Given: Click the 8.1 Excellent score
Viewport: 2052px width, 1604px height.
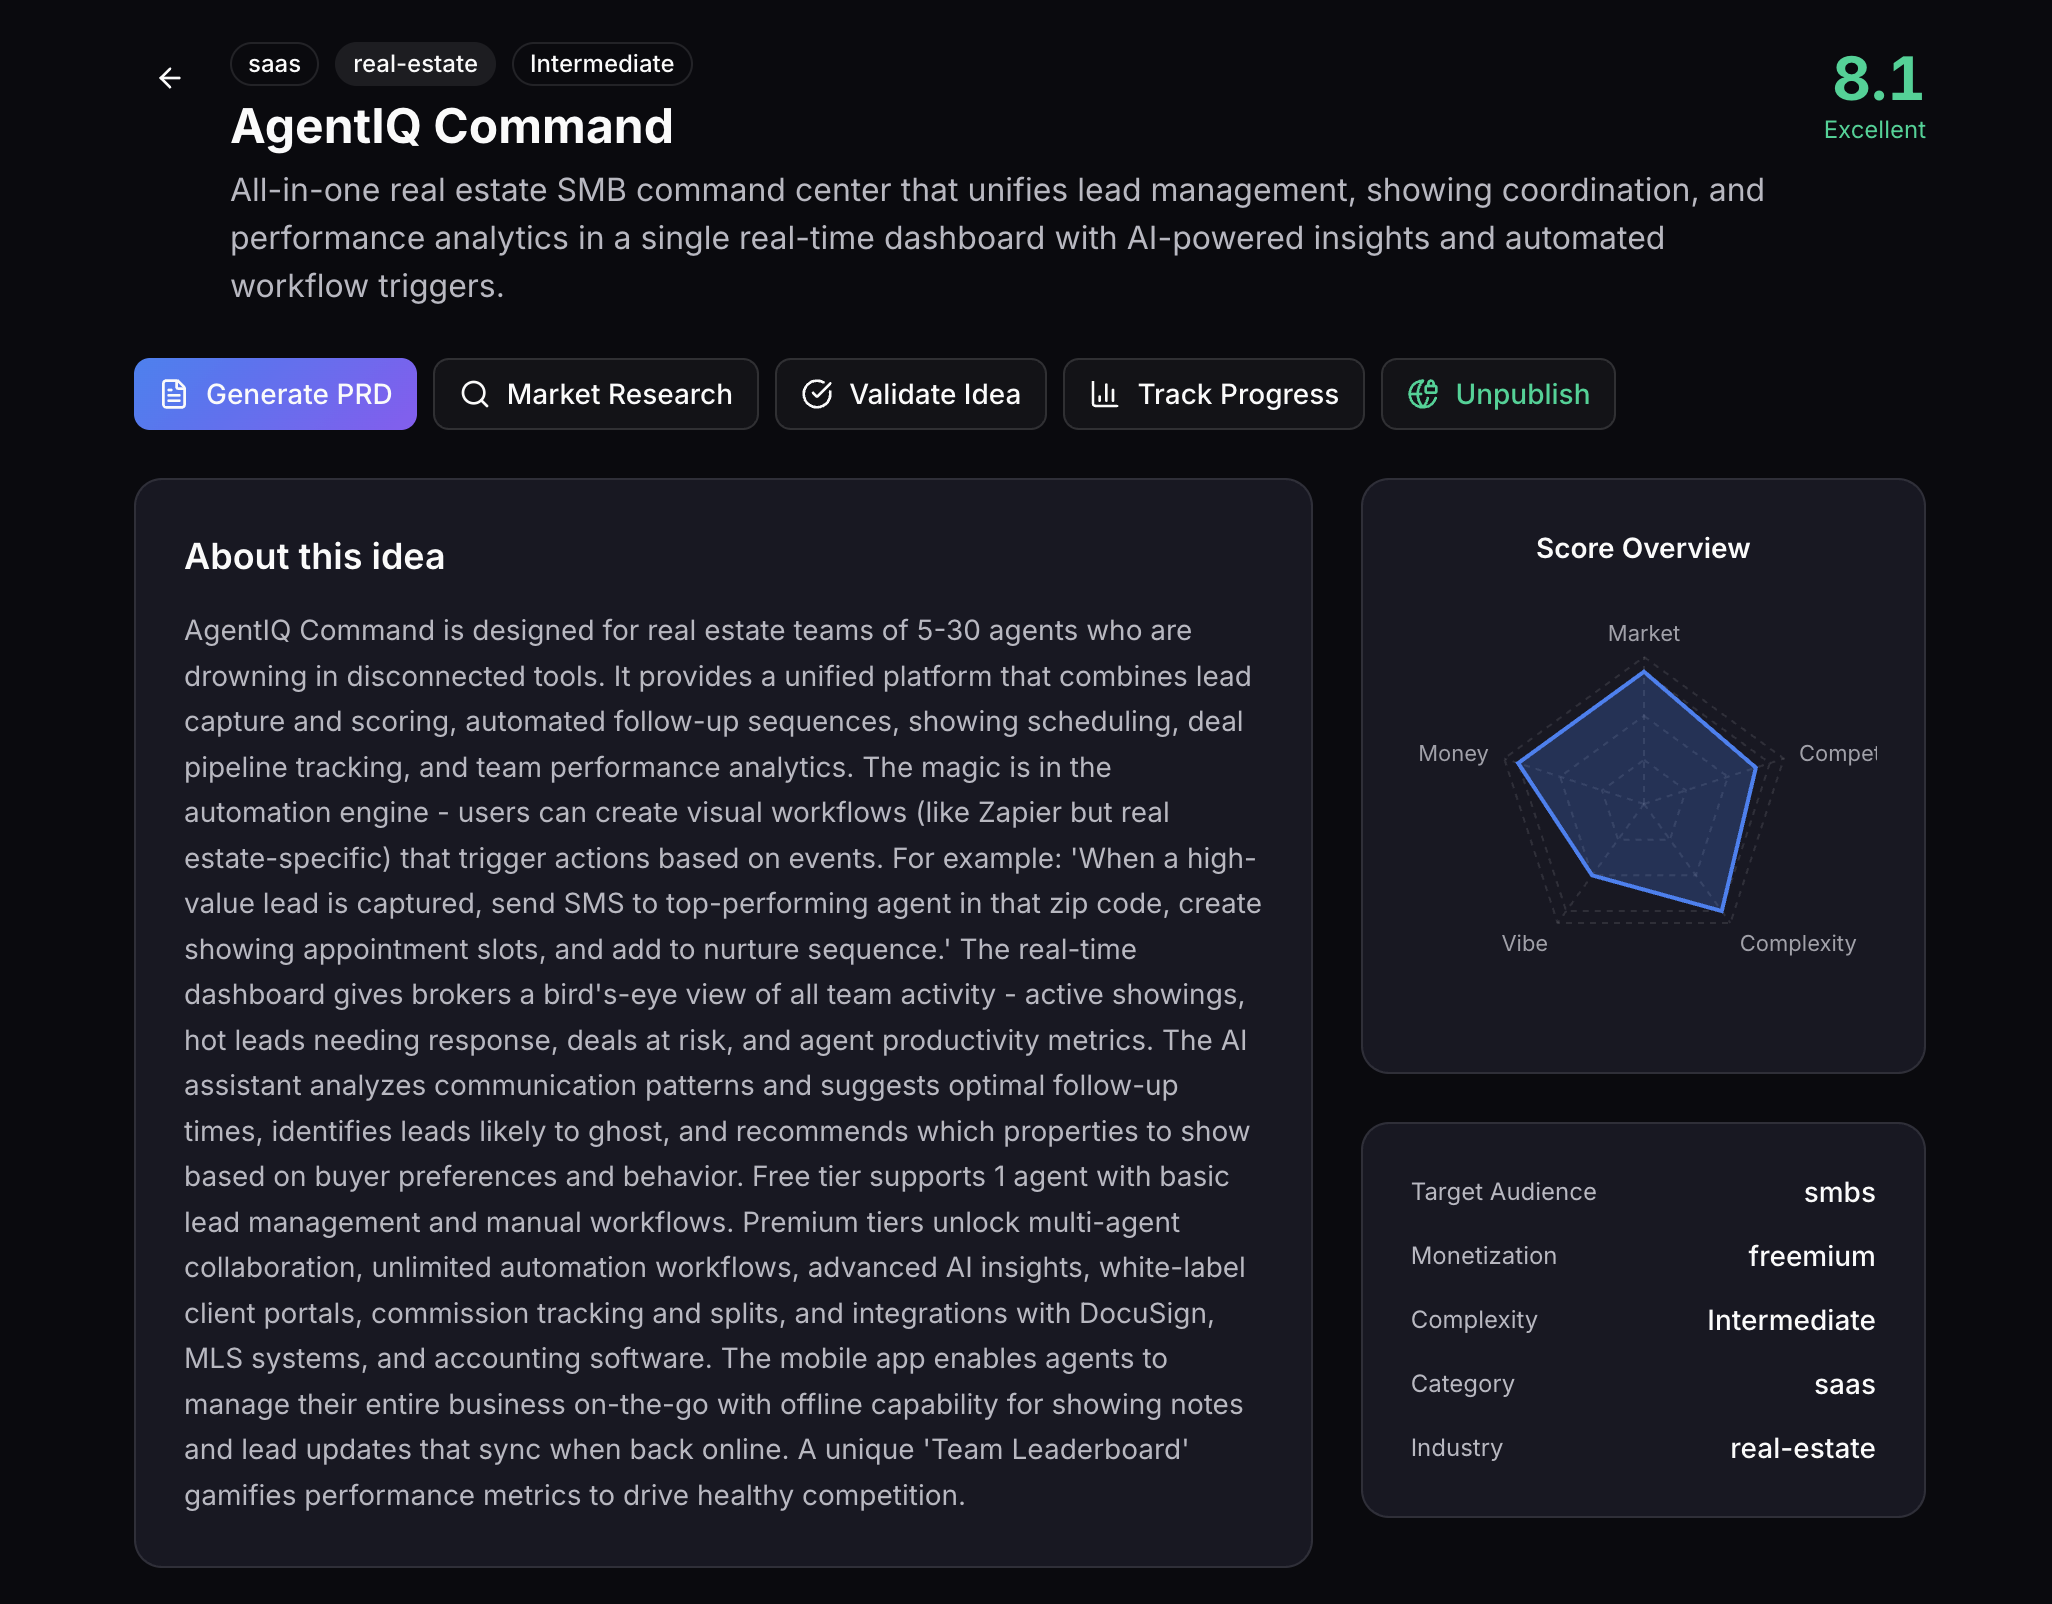Looking at the screenshot, I should pyautogui.click(x=1876, y=95).
